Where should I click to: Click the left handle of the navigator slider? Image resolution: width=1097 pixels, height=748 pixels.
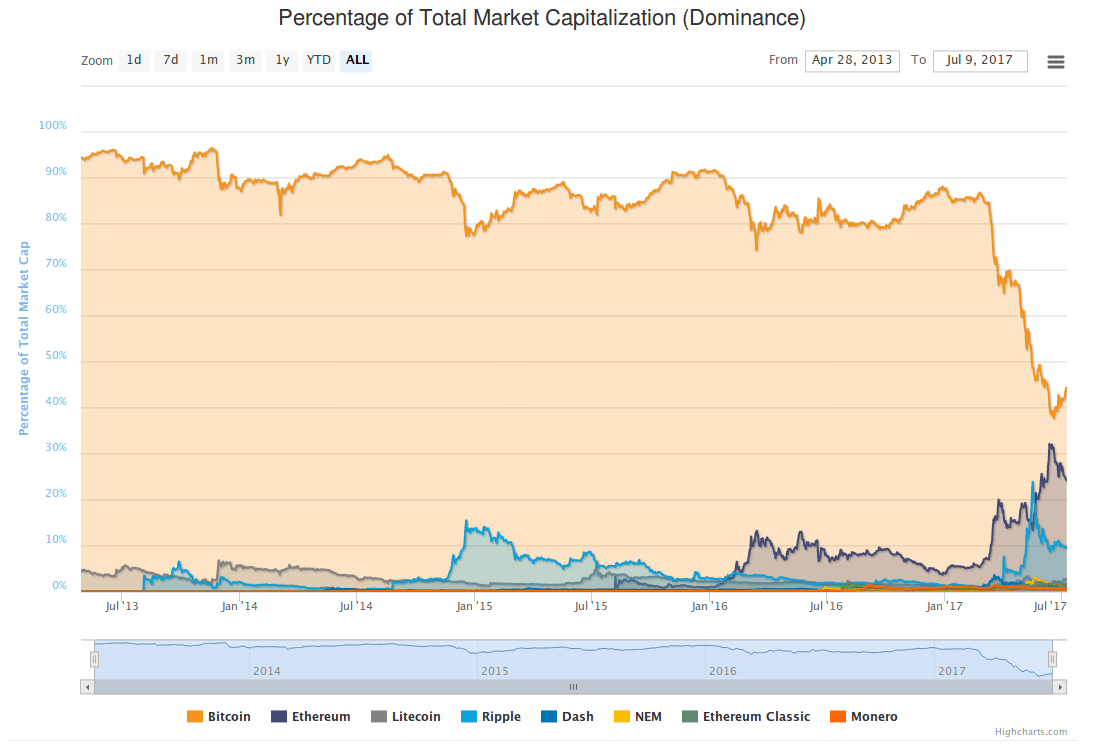point(95,658)
